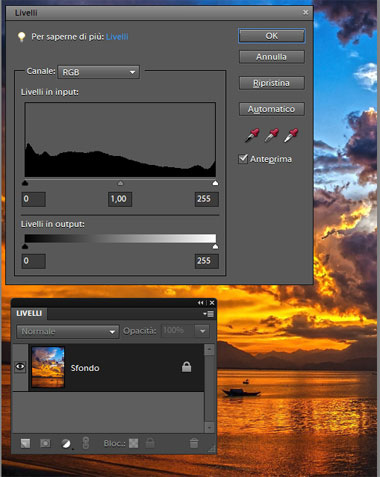
Task: Click layers panel scrollbar down arrow
Action: tap(209, 427)
